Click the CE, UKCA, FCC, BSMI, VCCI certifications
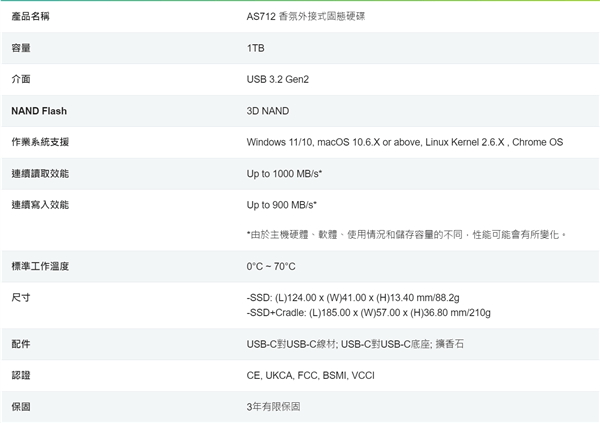Viewport: 600px width, 423px height. pos(310,375)
